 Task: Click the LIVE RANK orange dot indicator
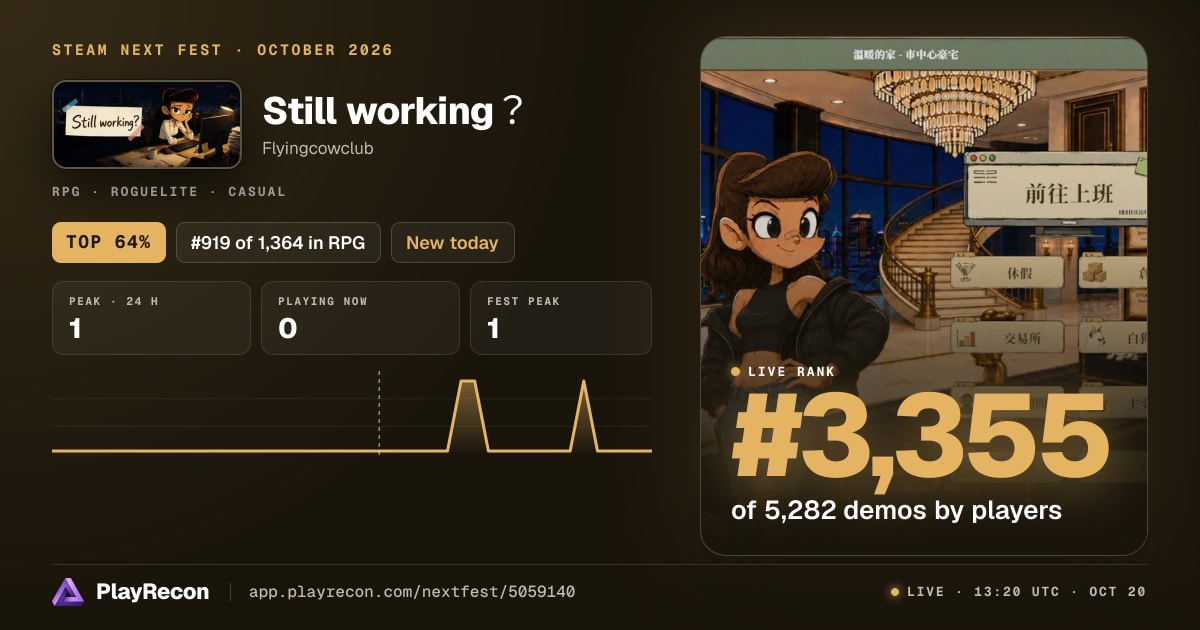pos(736,371)
